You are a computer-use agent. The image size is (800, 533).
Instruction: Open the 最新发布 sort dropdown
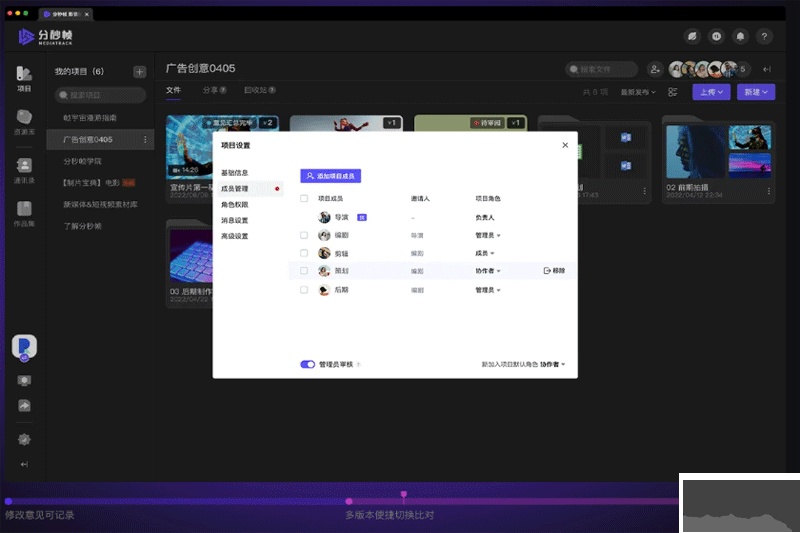(638, 92)
